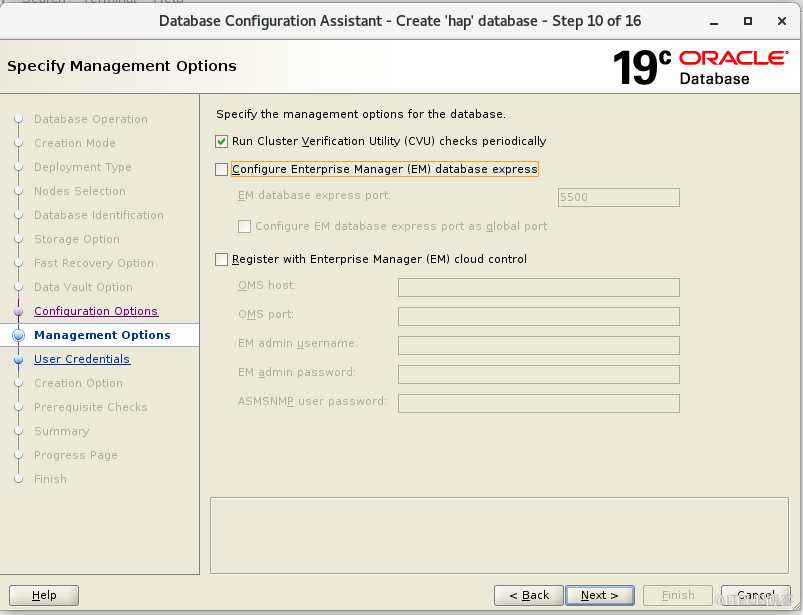The image size is (803, 615).
Task: Click the 'EM admin password:' label
Action: pos(297,372)
